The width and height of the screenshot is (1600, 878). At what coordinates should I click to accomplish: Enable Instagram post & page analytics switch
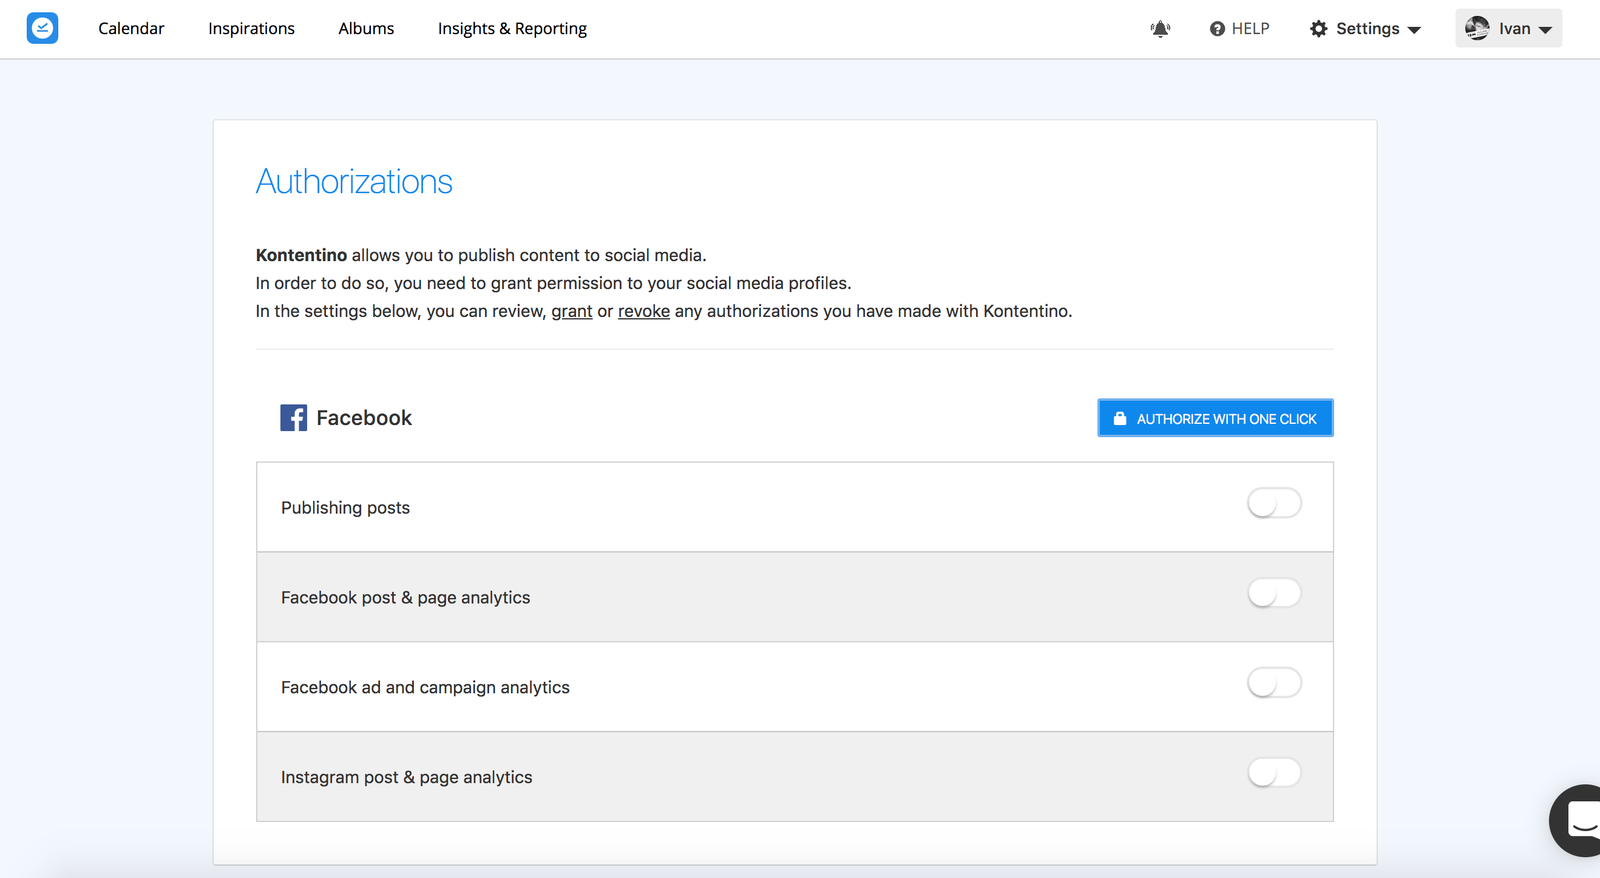coord(1274,773)
